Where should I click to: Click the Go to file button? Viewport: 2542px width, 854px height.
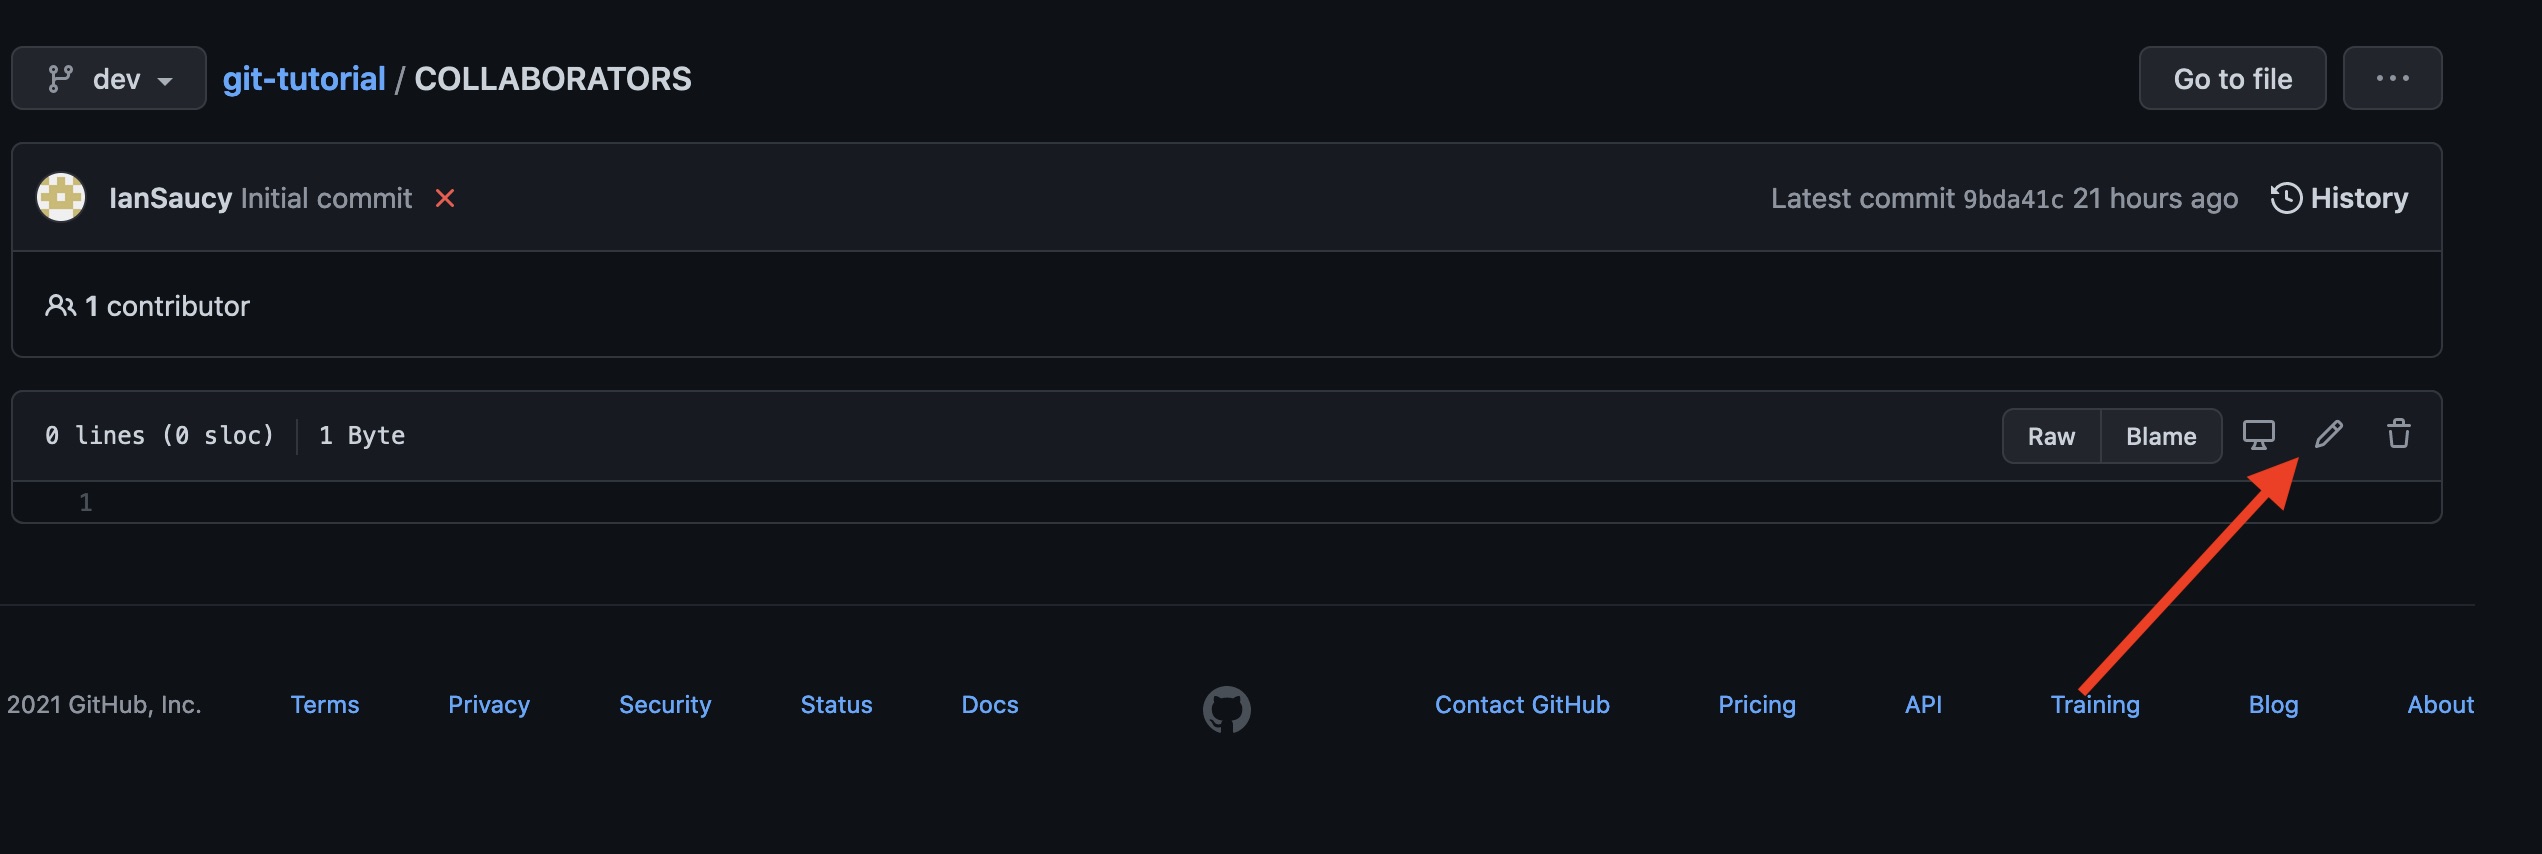pyautogui.click(x=2231, y=77)
